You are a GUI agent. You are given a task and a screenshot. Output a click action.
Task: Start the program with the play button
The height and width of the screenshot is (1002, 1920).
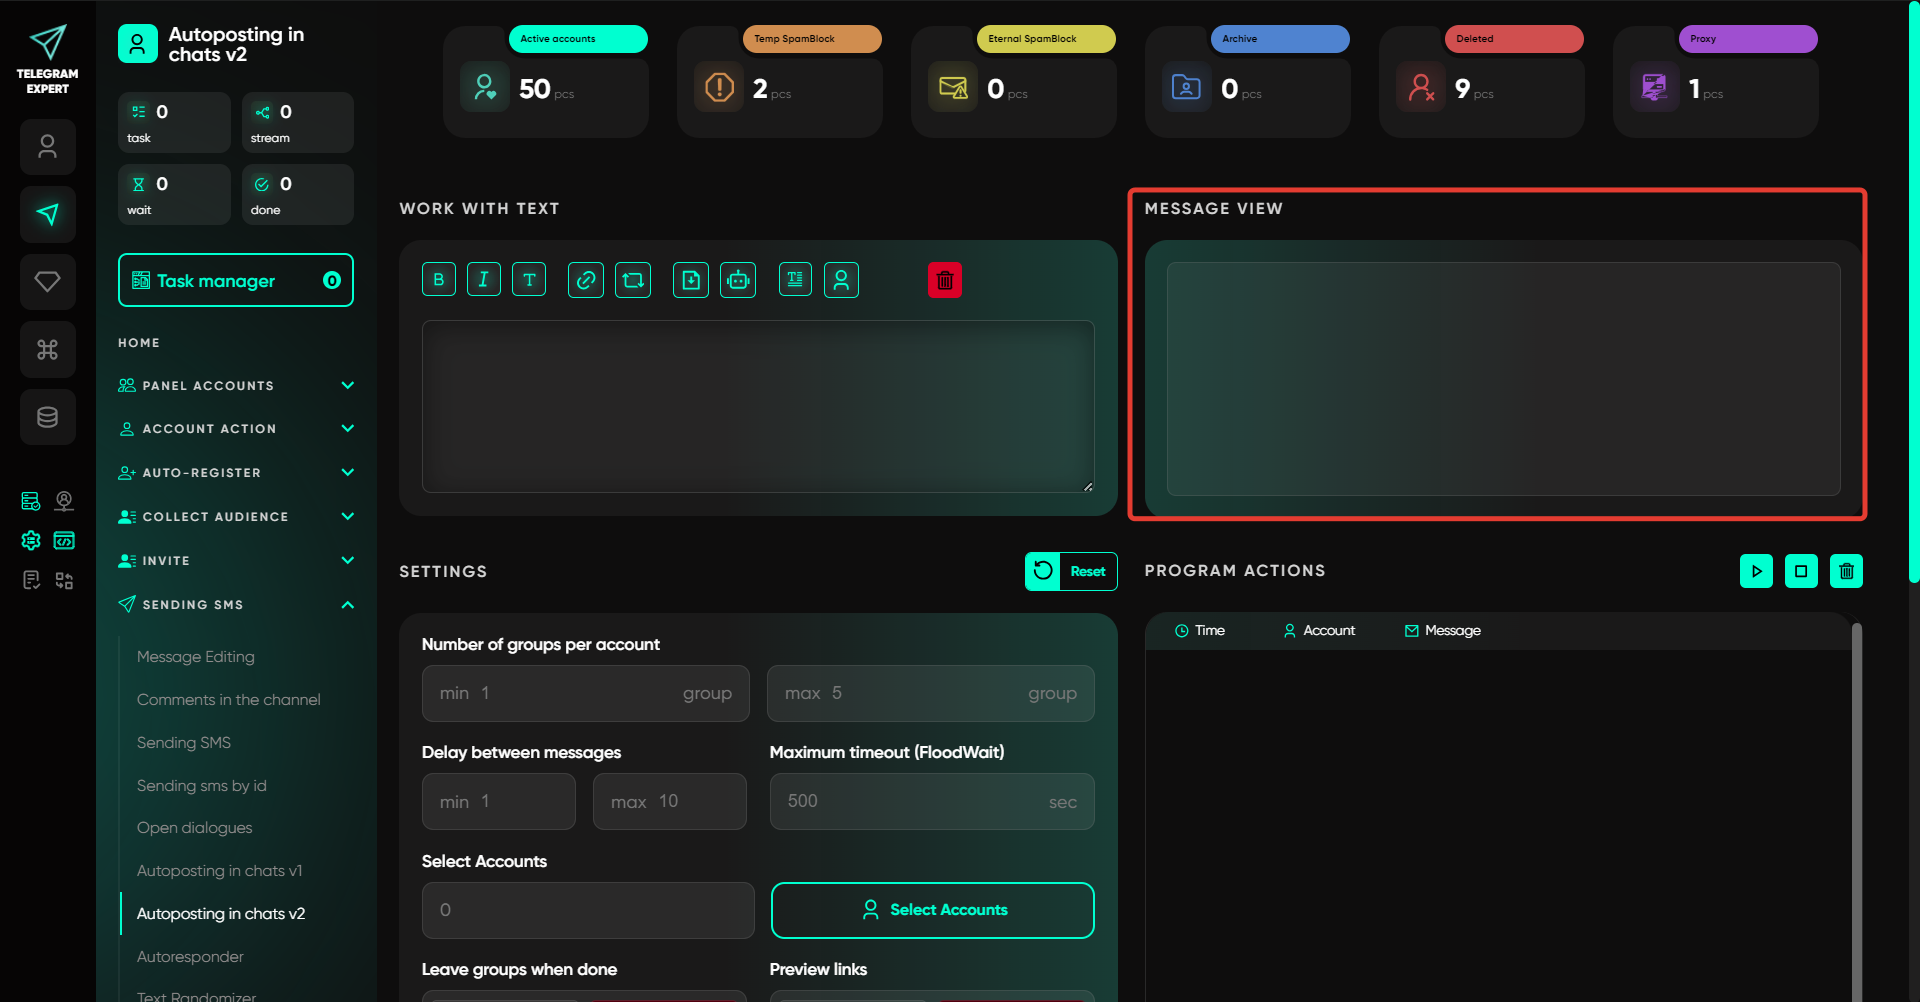click(1756, 571)
